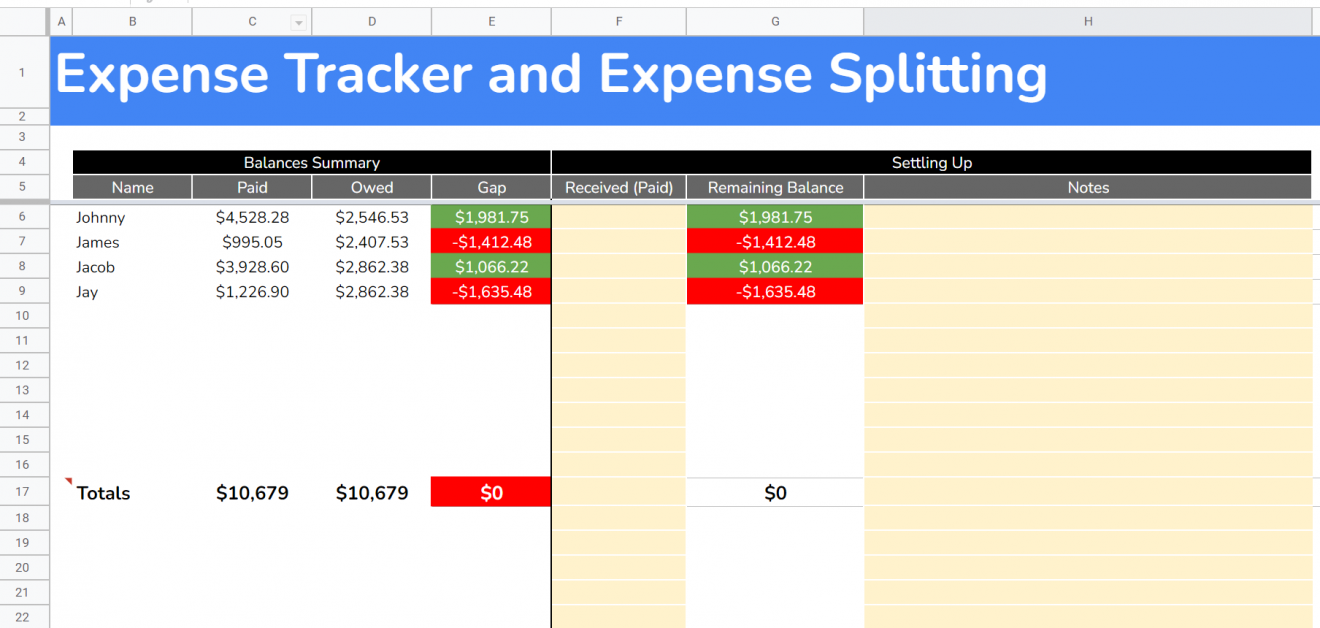Select James's Paid amount of $995.05
The height and width of the screenshot is (628, 1320).
click(252, 242)
